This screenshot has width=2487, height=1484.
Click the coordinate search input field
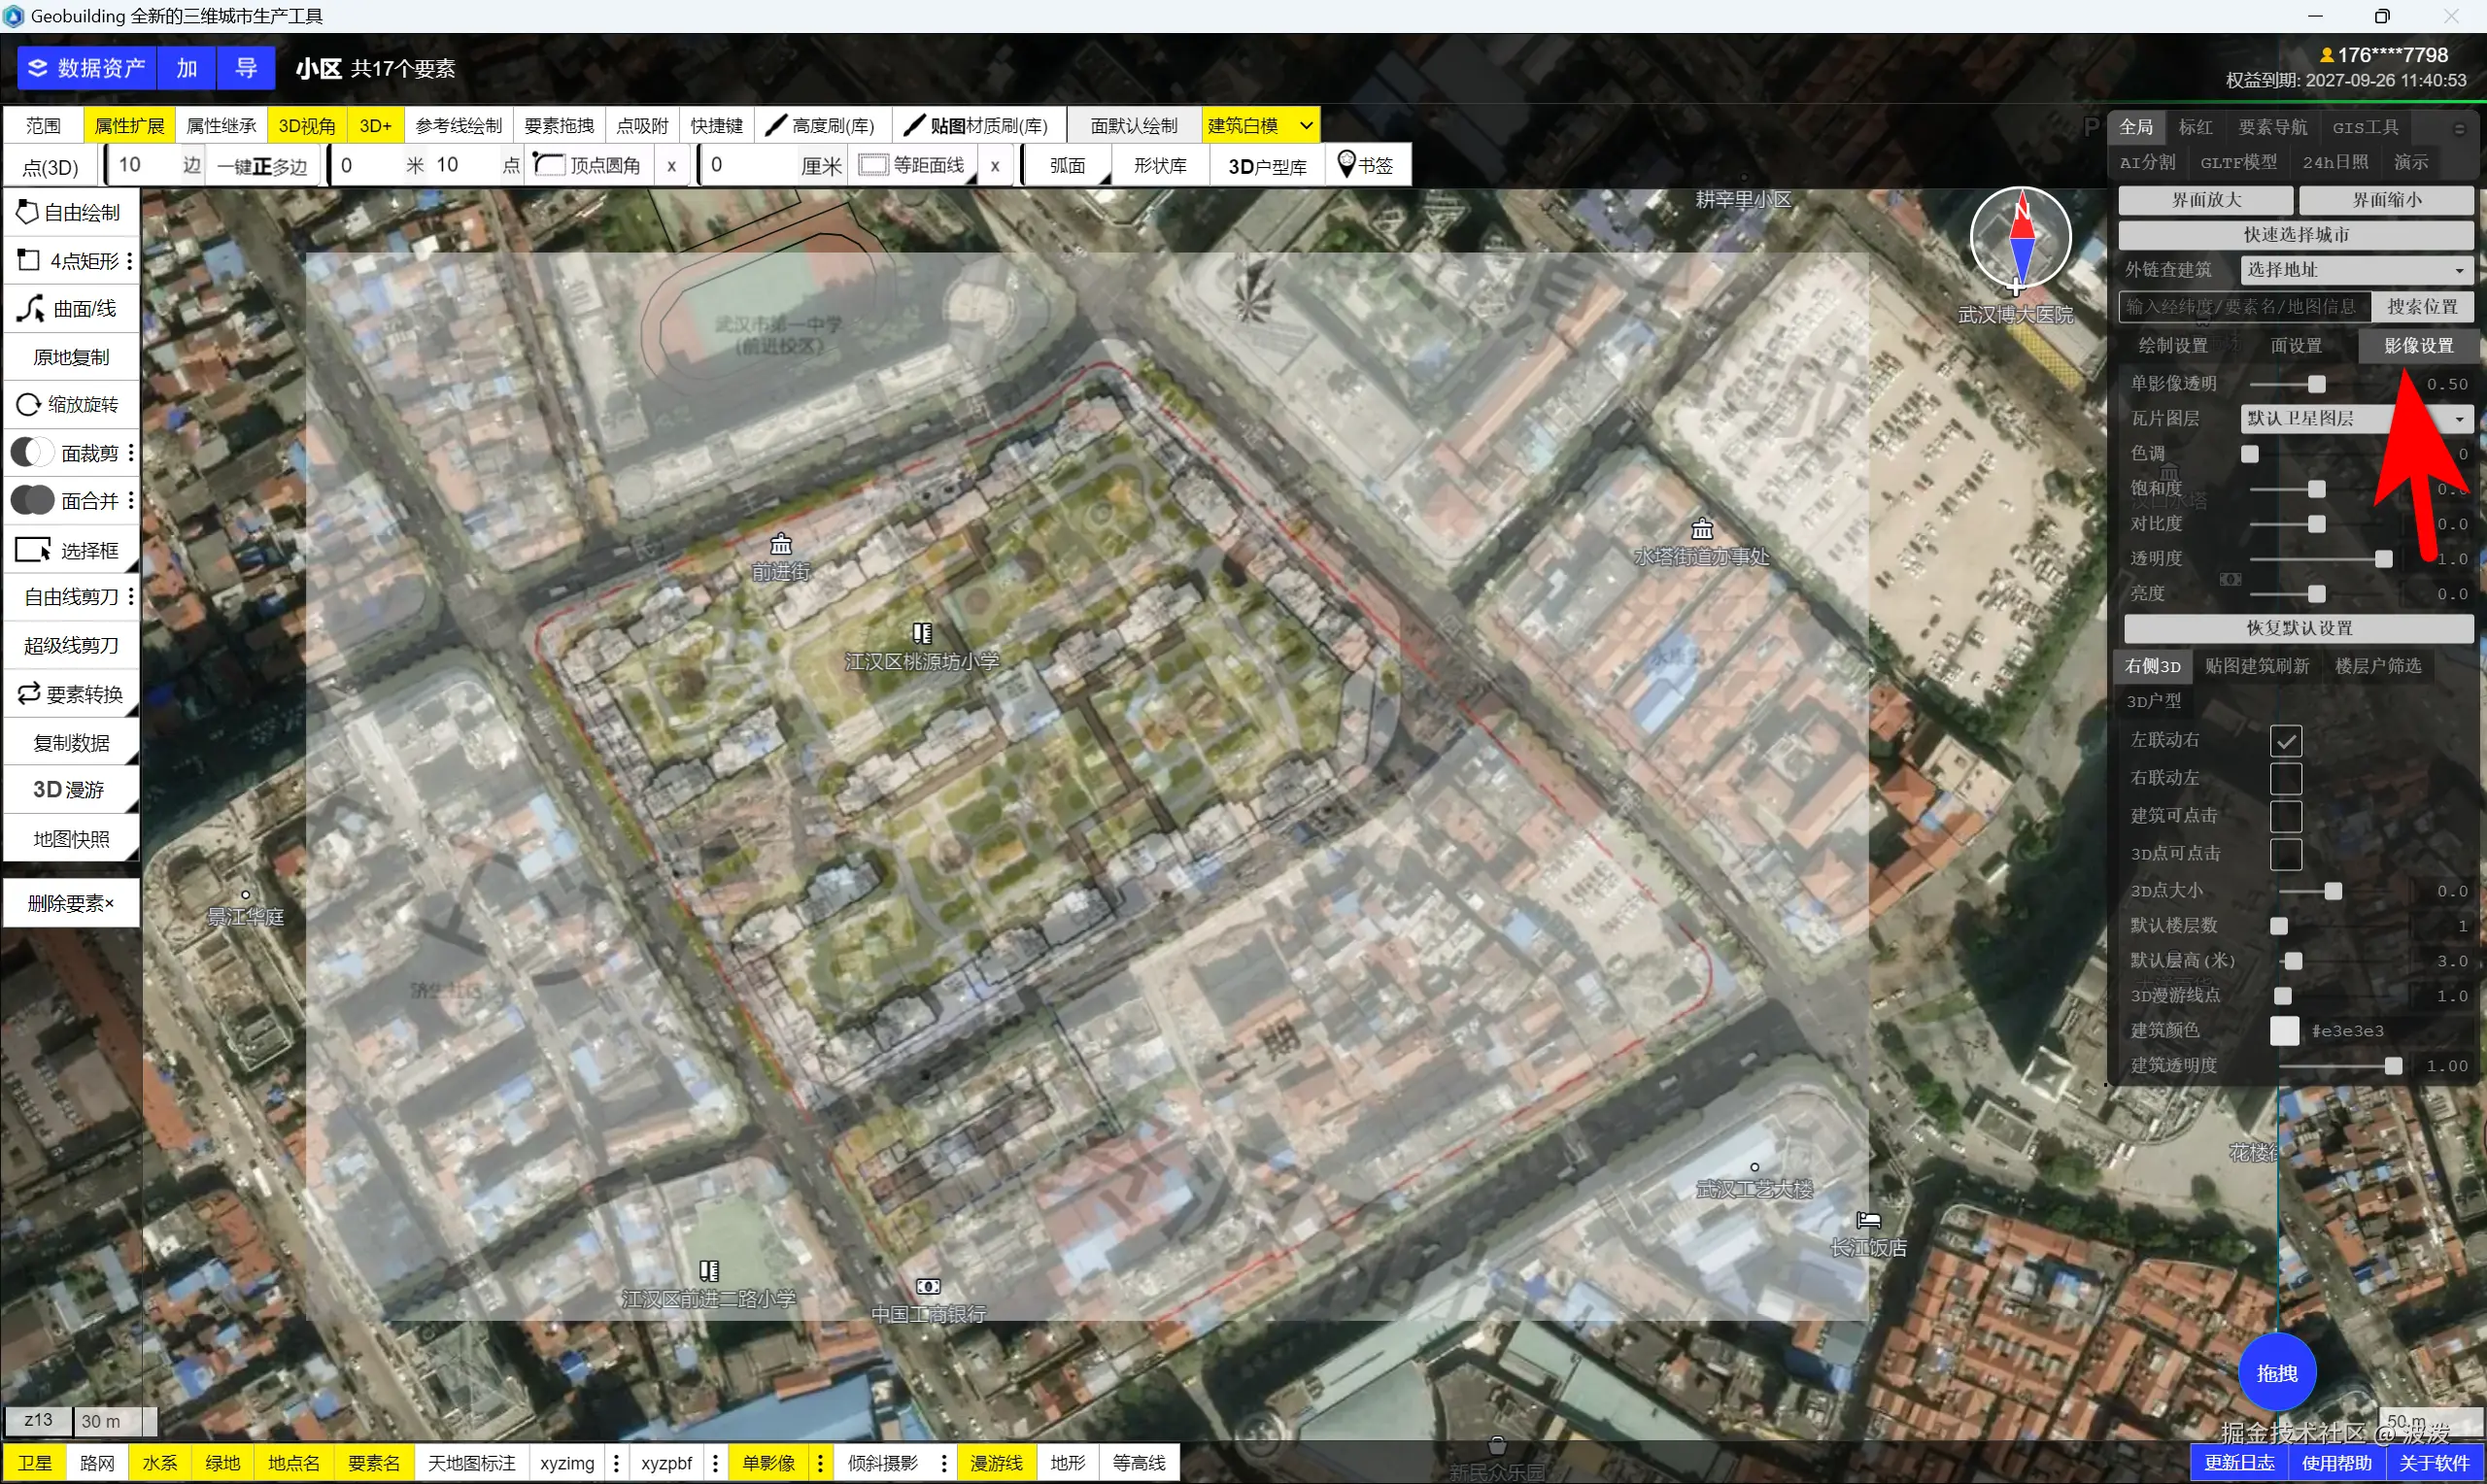pyautogui.click(x=2242, y=307)
